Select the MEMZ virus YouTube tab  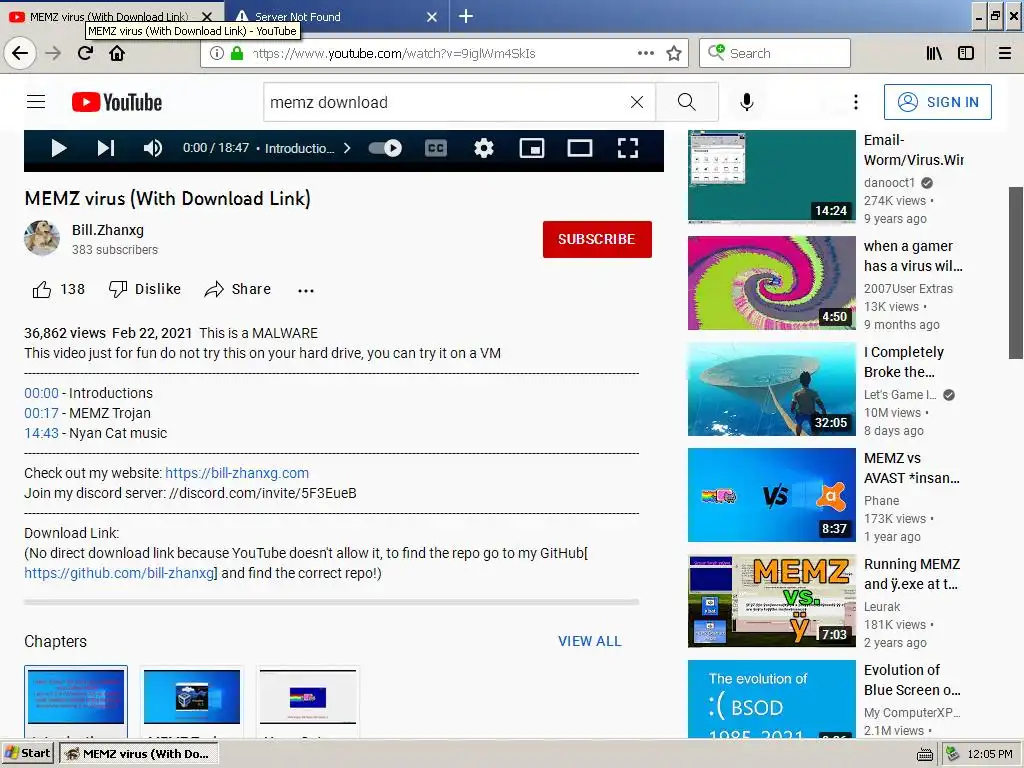point(111,16)
